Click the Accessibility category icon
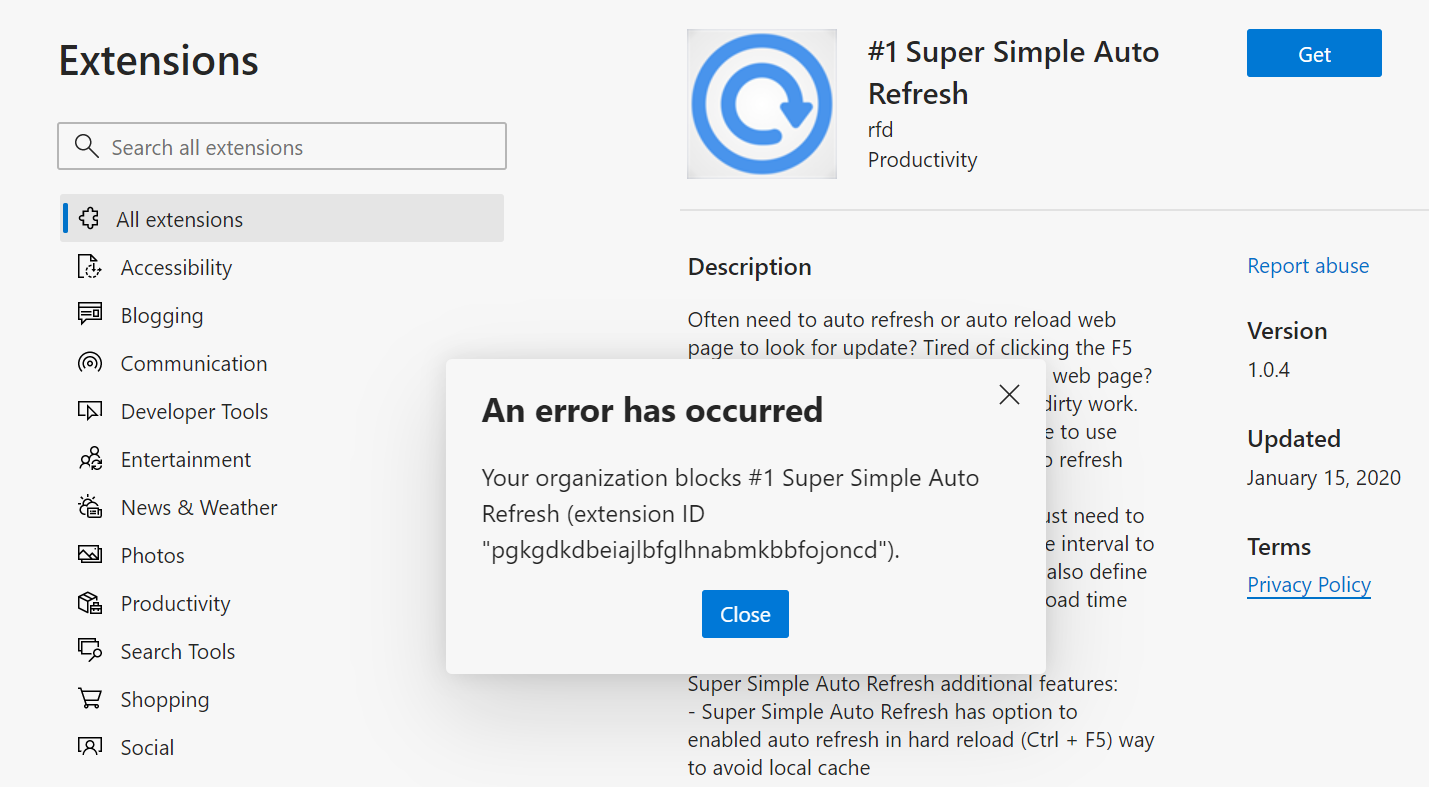 click(90, 267)
